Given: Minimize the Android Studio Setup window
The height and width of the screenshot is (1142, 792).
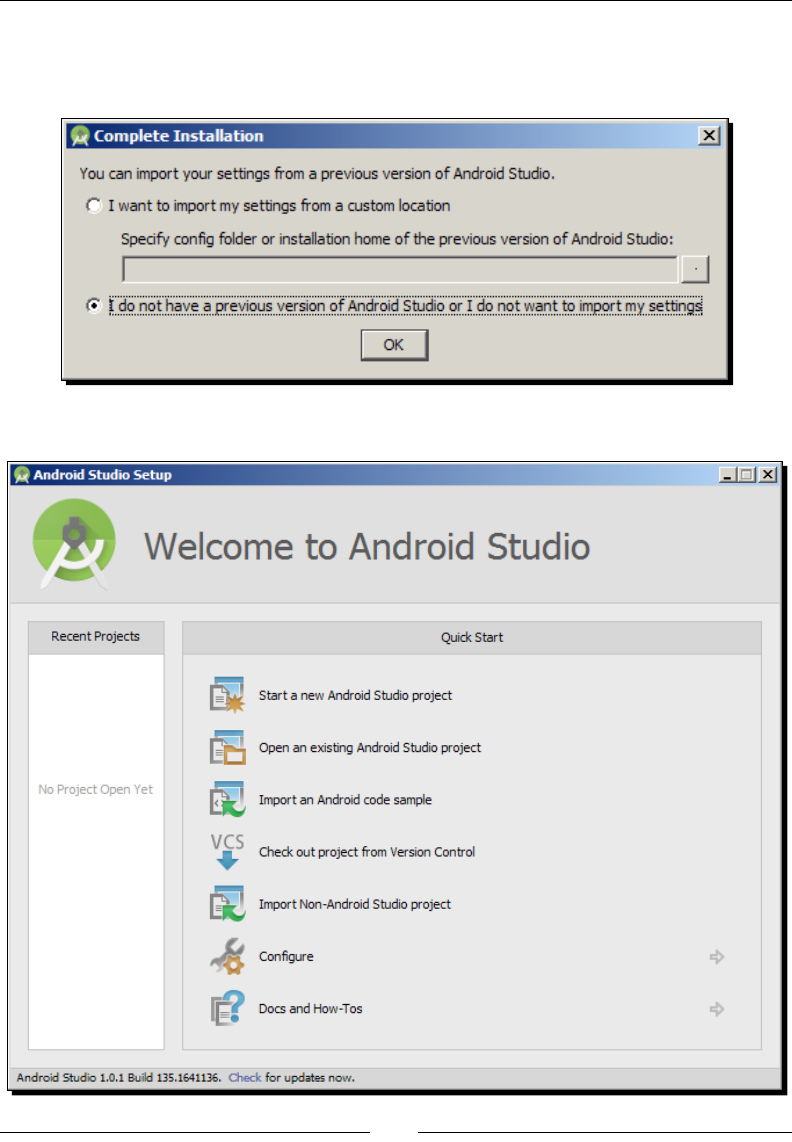Looking at the screenshot, I should (728, 475).
